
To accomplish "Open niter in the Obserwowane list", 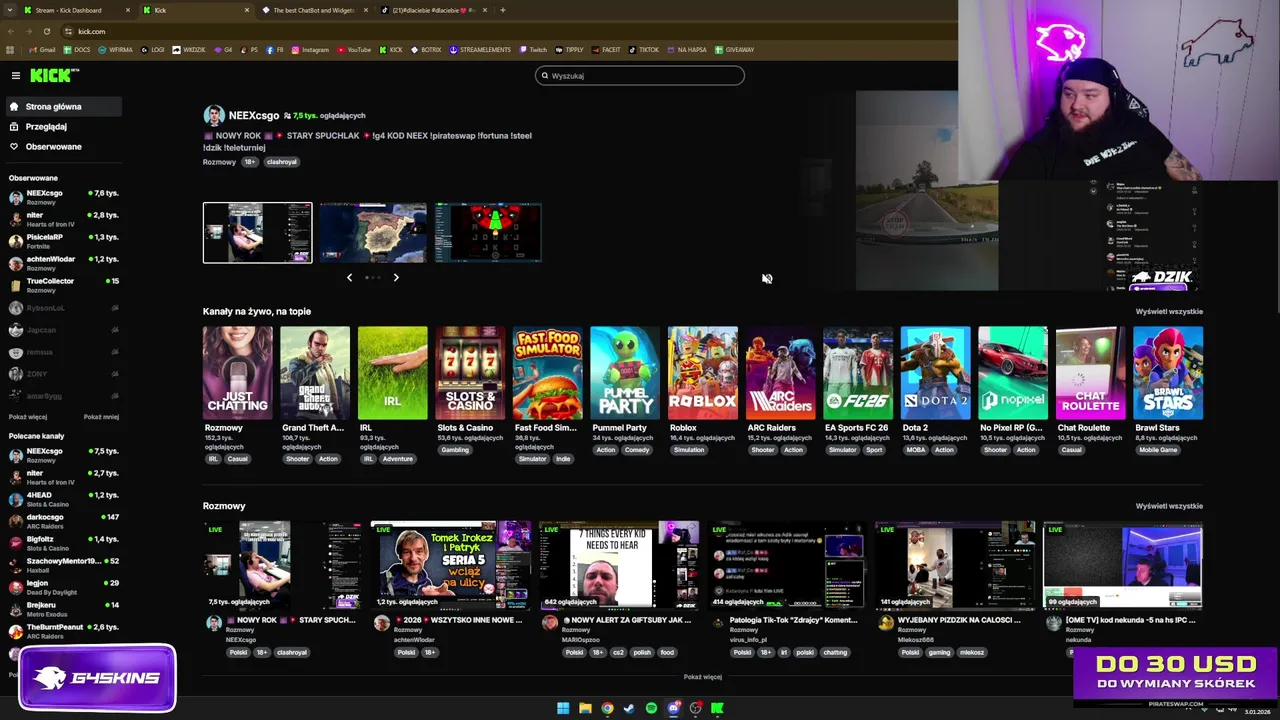I will (x=63, y=219).
